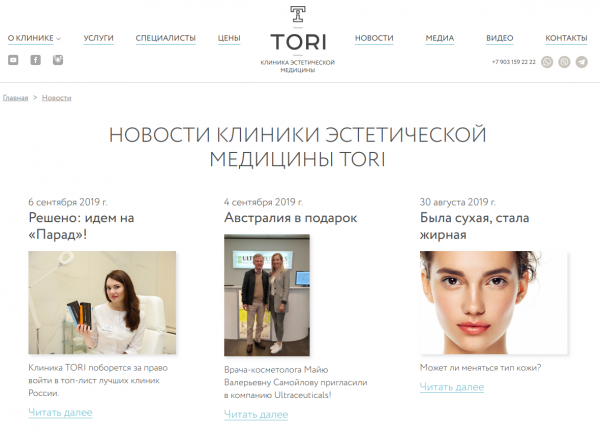Open the Instagram social icon
600x432 pixels.
58,60
